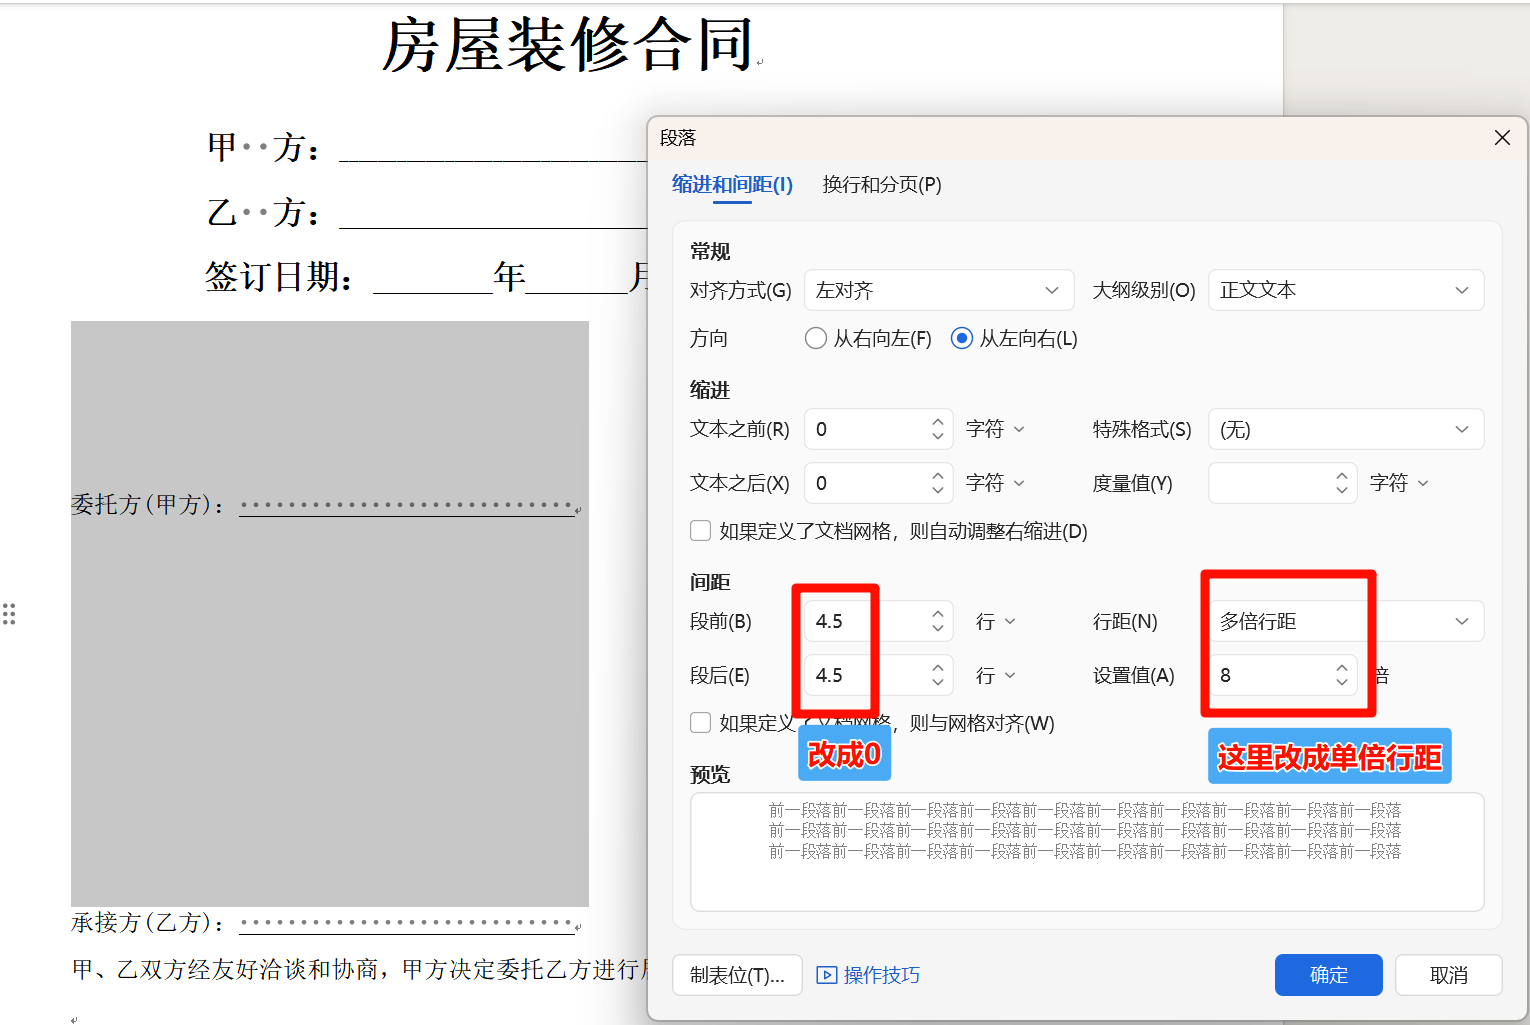Open the 行 unit dropdown next to 段前

tap(993, 621)
